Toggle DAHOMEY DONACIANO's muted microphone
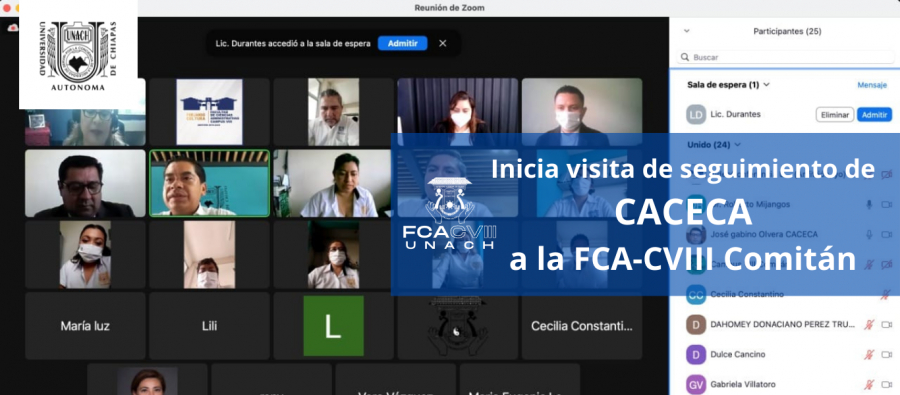This screenshot has width=900, height=395. point(870,324)
